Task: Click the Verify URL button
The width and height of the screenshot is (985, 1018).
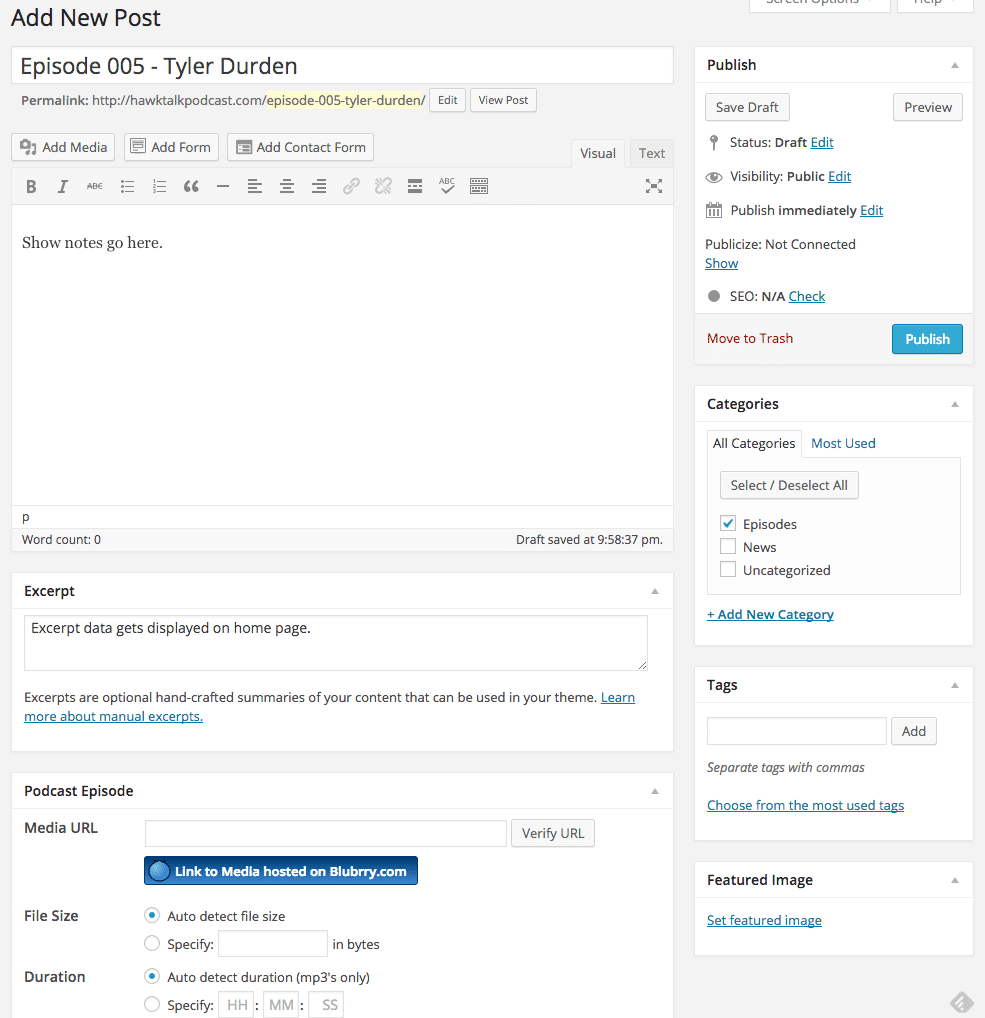Action: click(553, 833)
